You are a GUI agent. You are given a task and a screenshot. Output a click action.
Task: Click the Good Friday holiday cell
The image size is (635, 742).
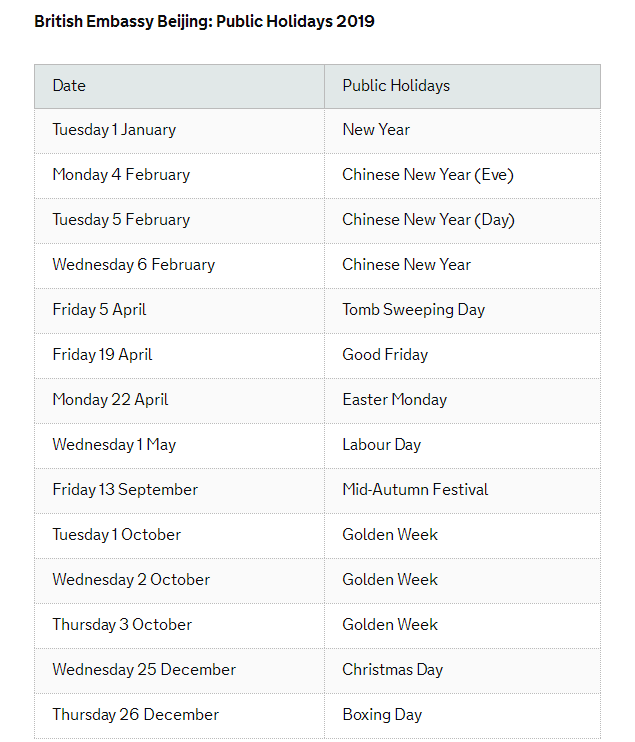click(385, 355)
